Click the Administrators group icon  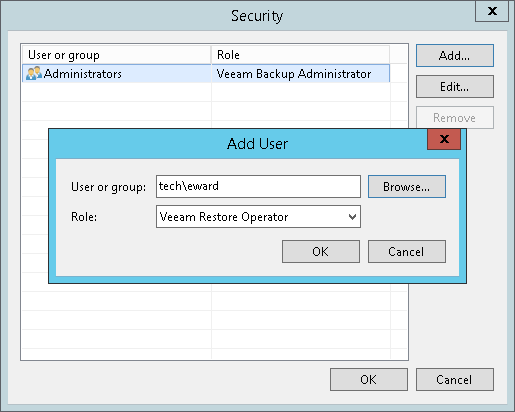34,73
